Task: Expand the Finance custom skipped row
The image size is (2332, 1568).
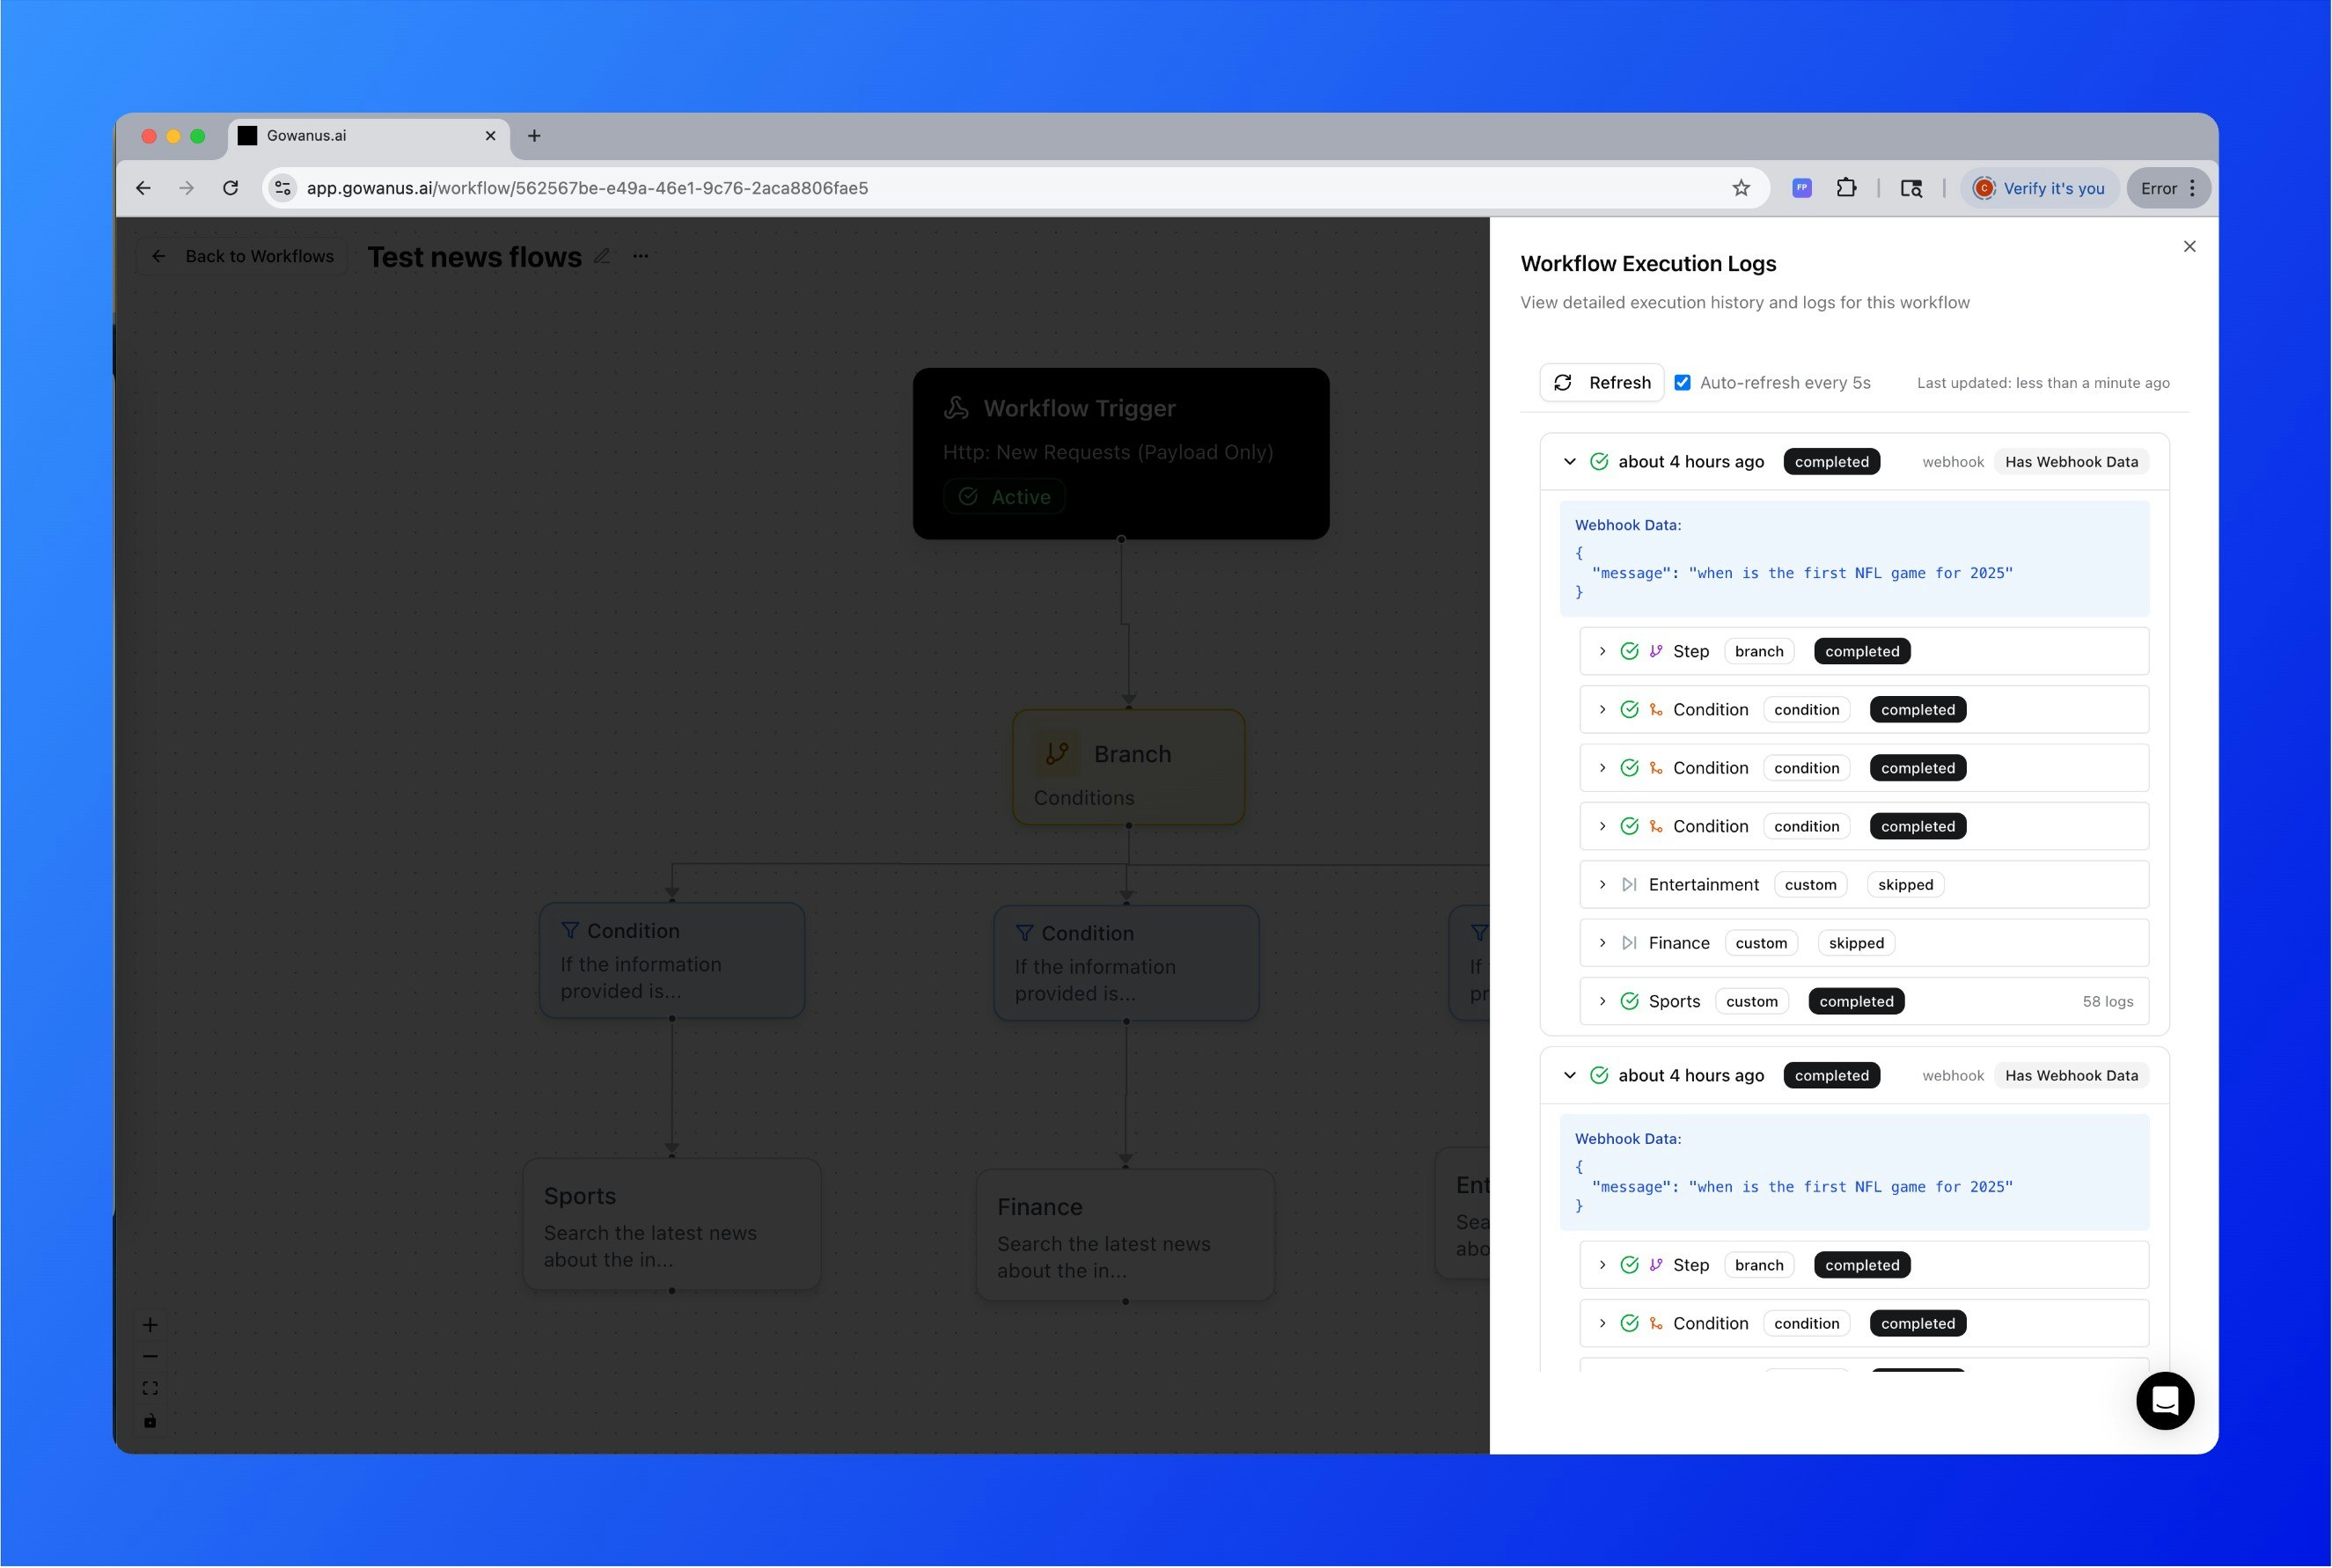Action: (x=1602, y=943)
